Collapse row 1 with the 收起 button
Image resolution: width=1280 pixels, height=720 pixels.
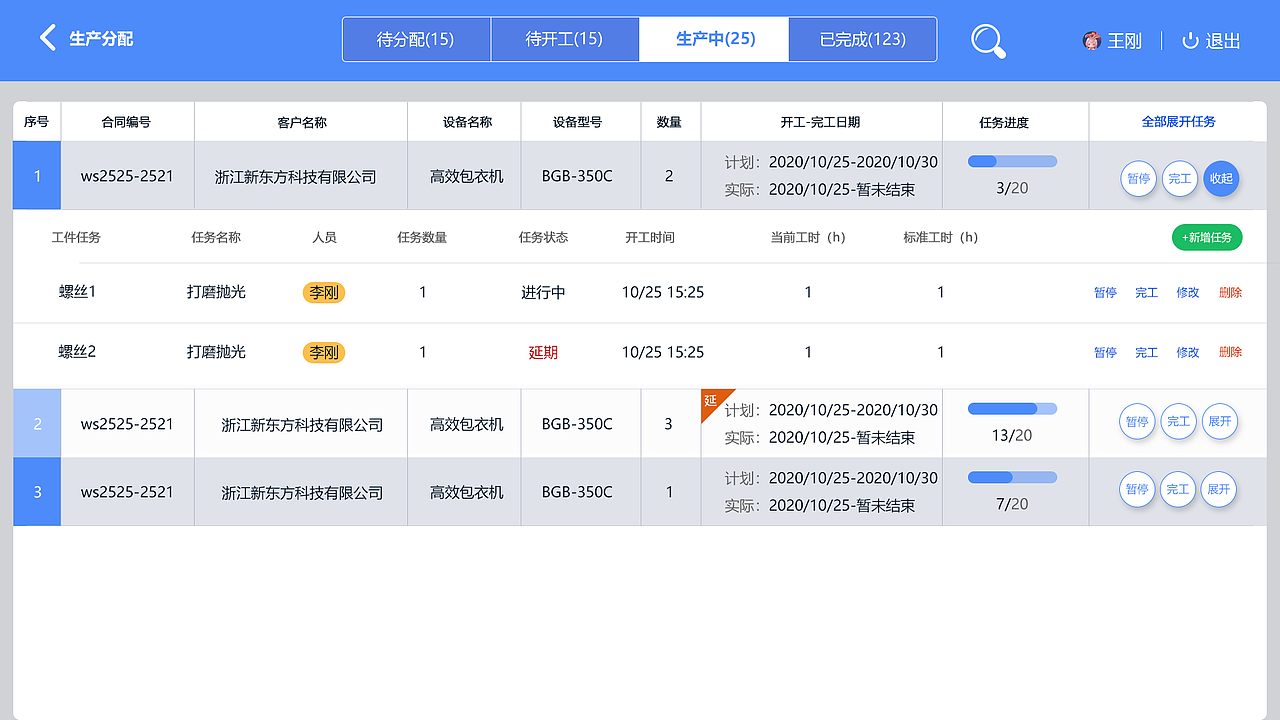point(1221,179)
